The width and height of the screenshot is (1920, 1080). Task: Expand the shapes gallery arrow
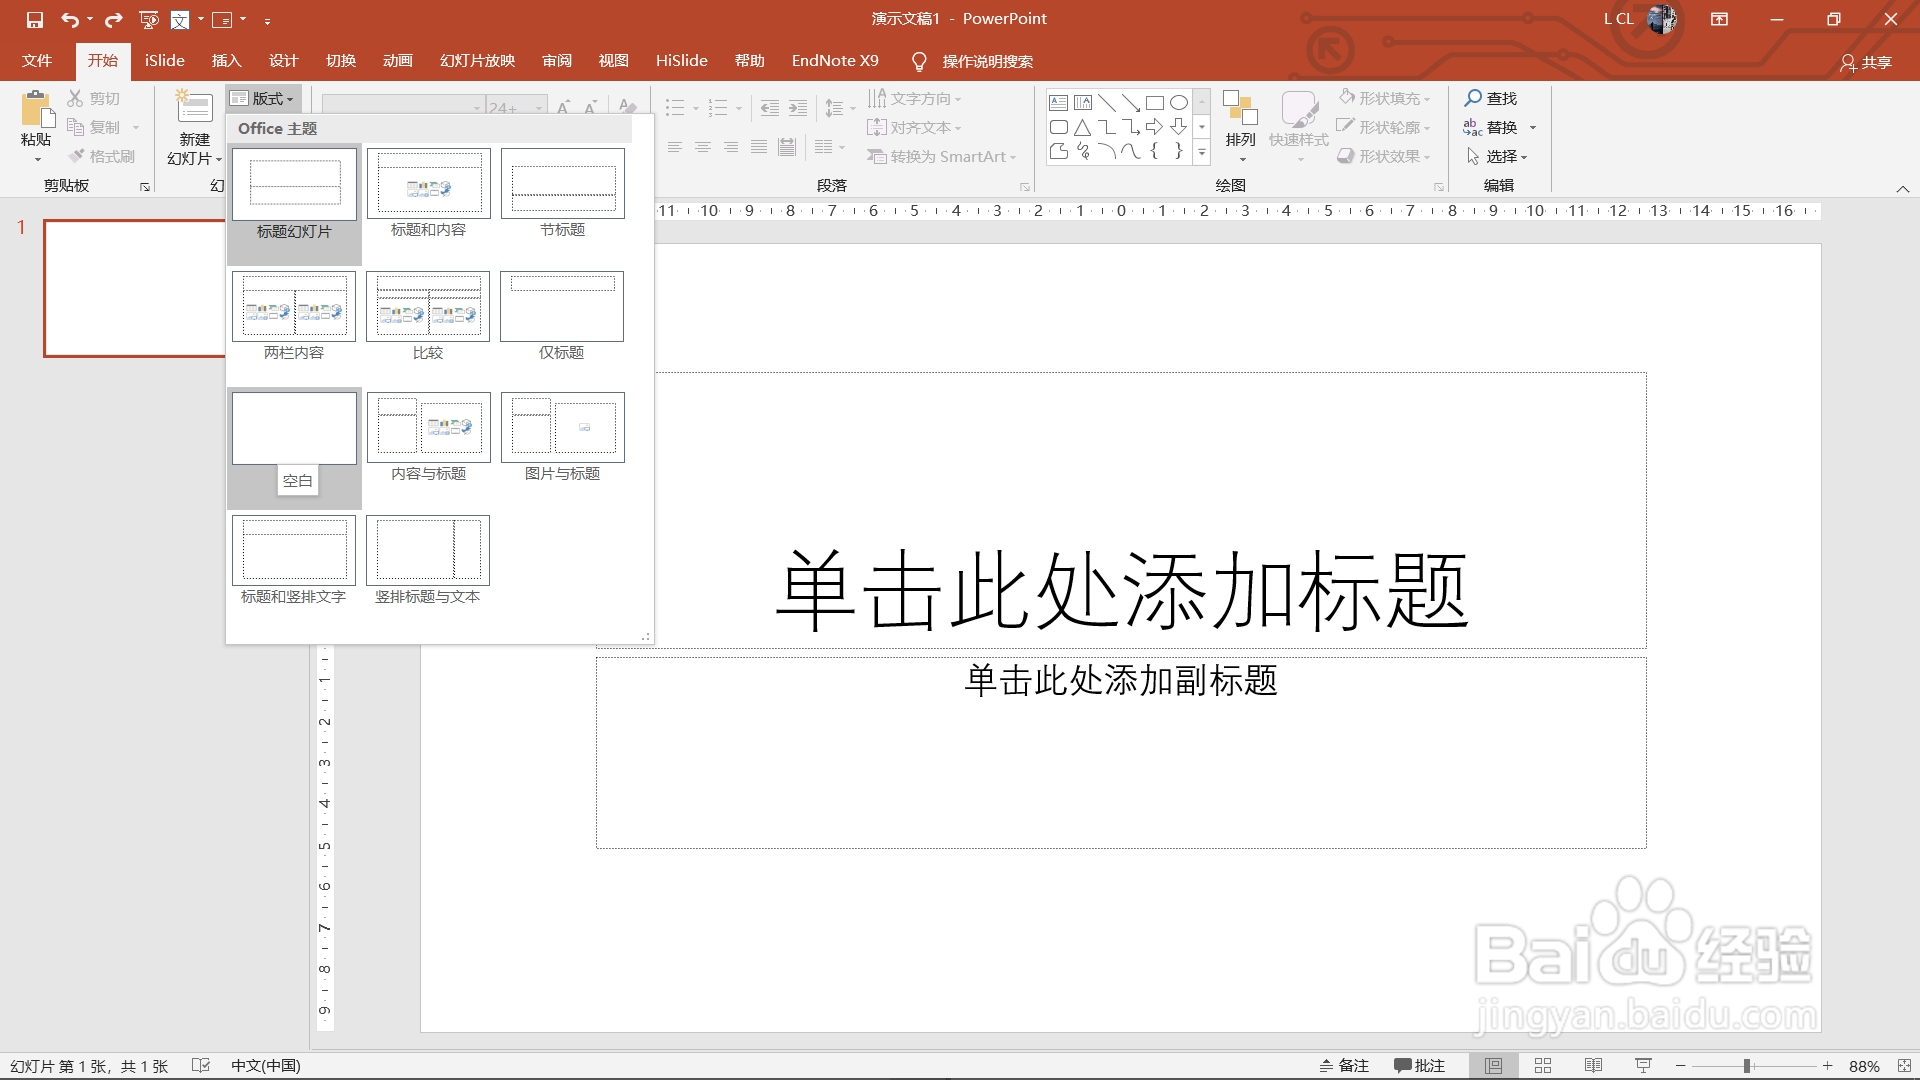[1202, 152]
